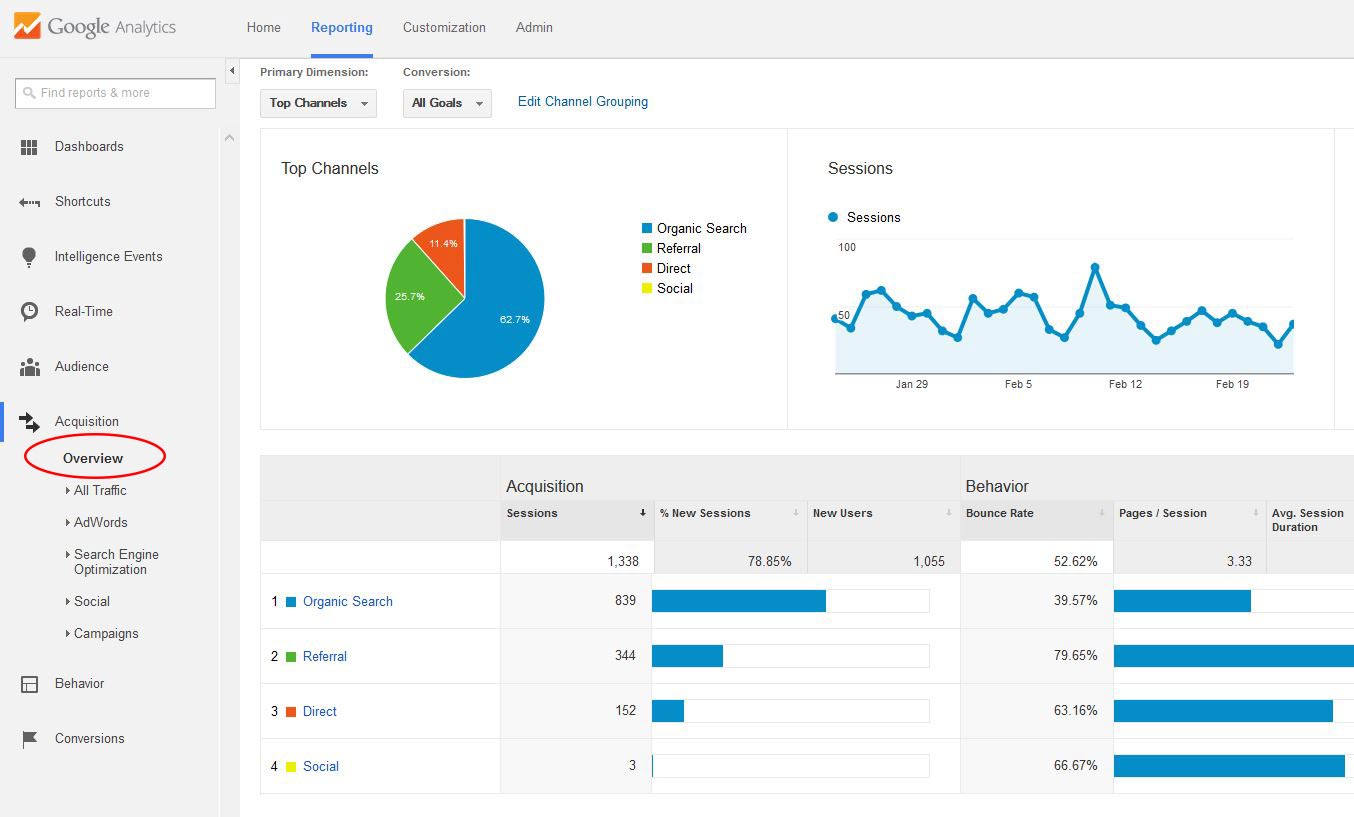
Task: Collapse the sidebar with the left arrow
Action: pyautogui.click(x=232, y=71)
